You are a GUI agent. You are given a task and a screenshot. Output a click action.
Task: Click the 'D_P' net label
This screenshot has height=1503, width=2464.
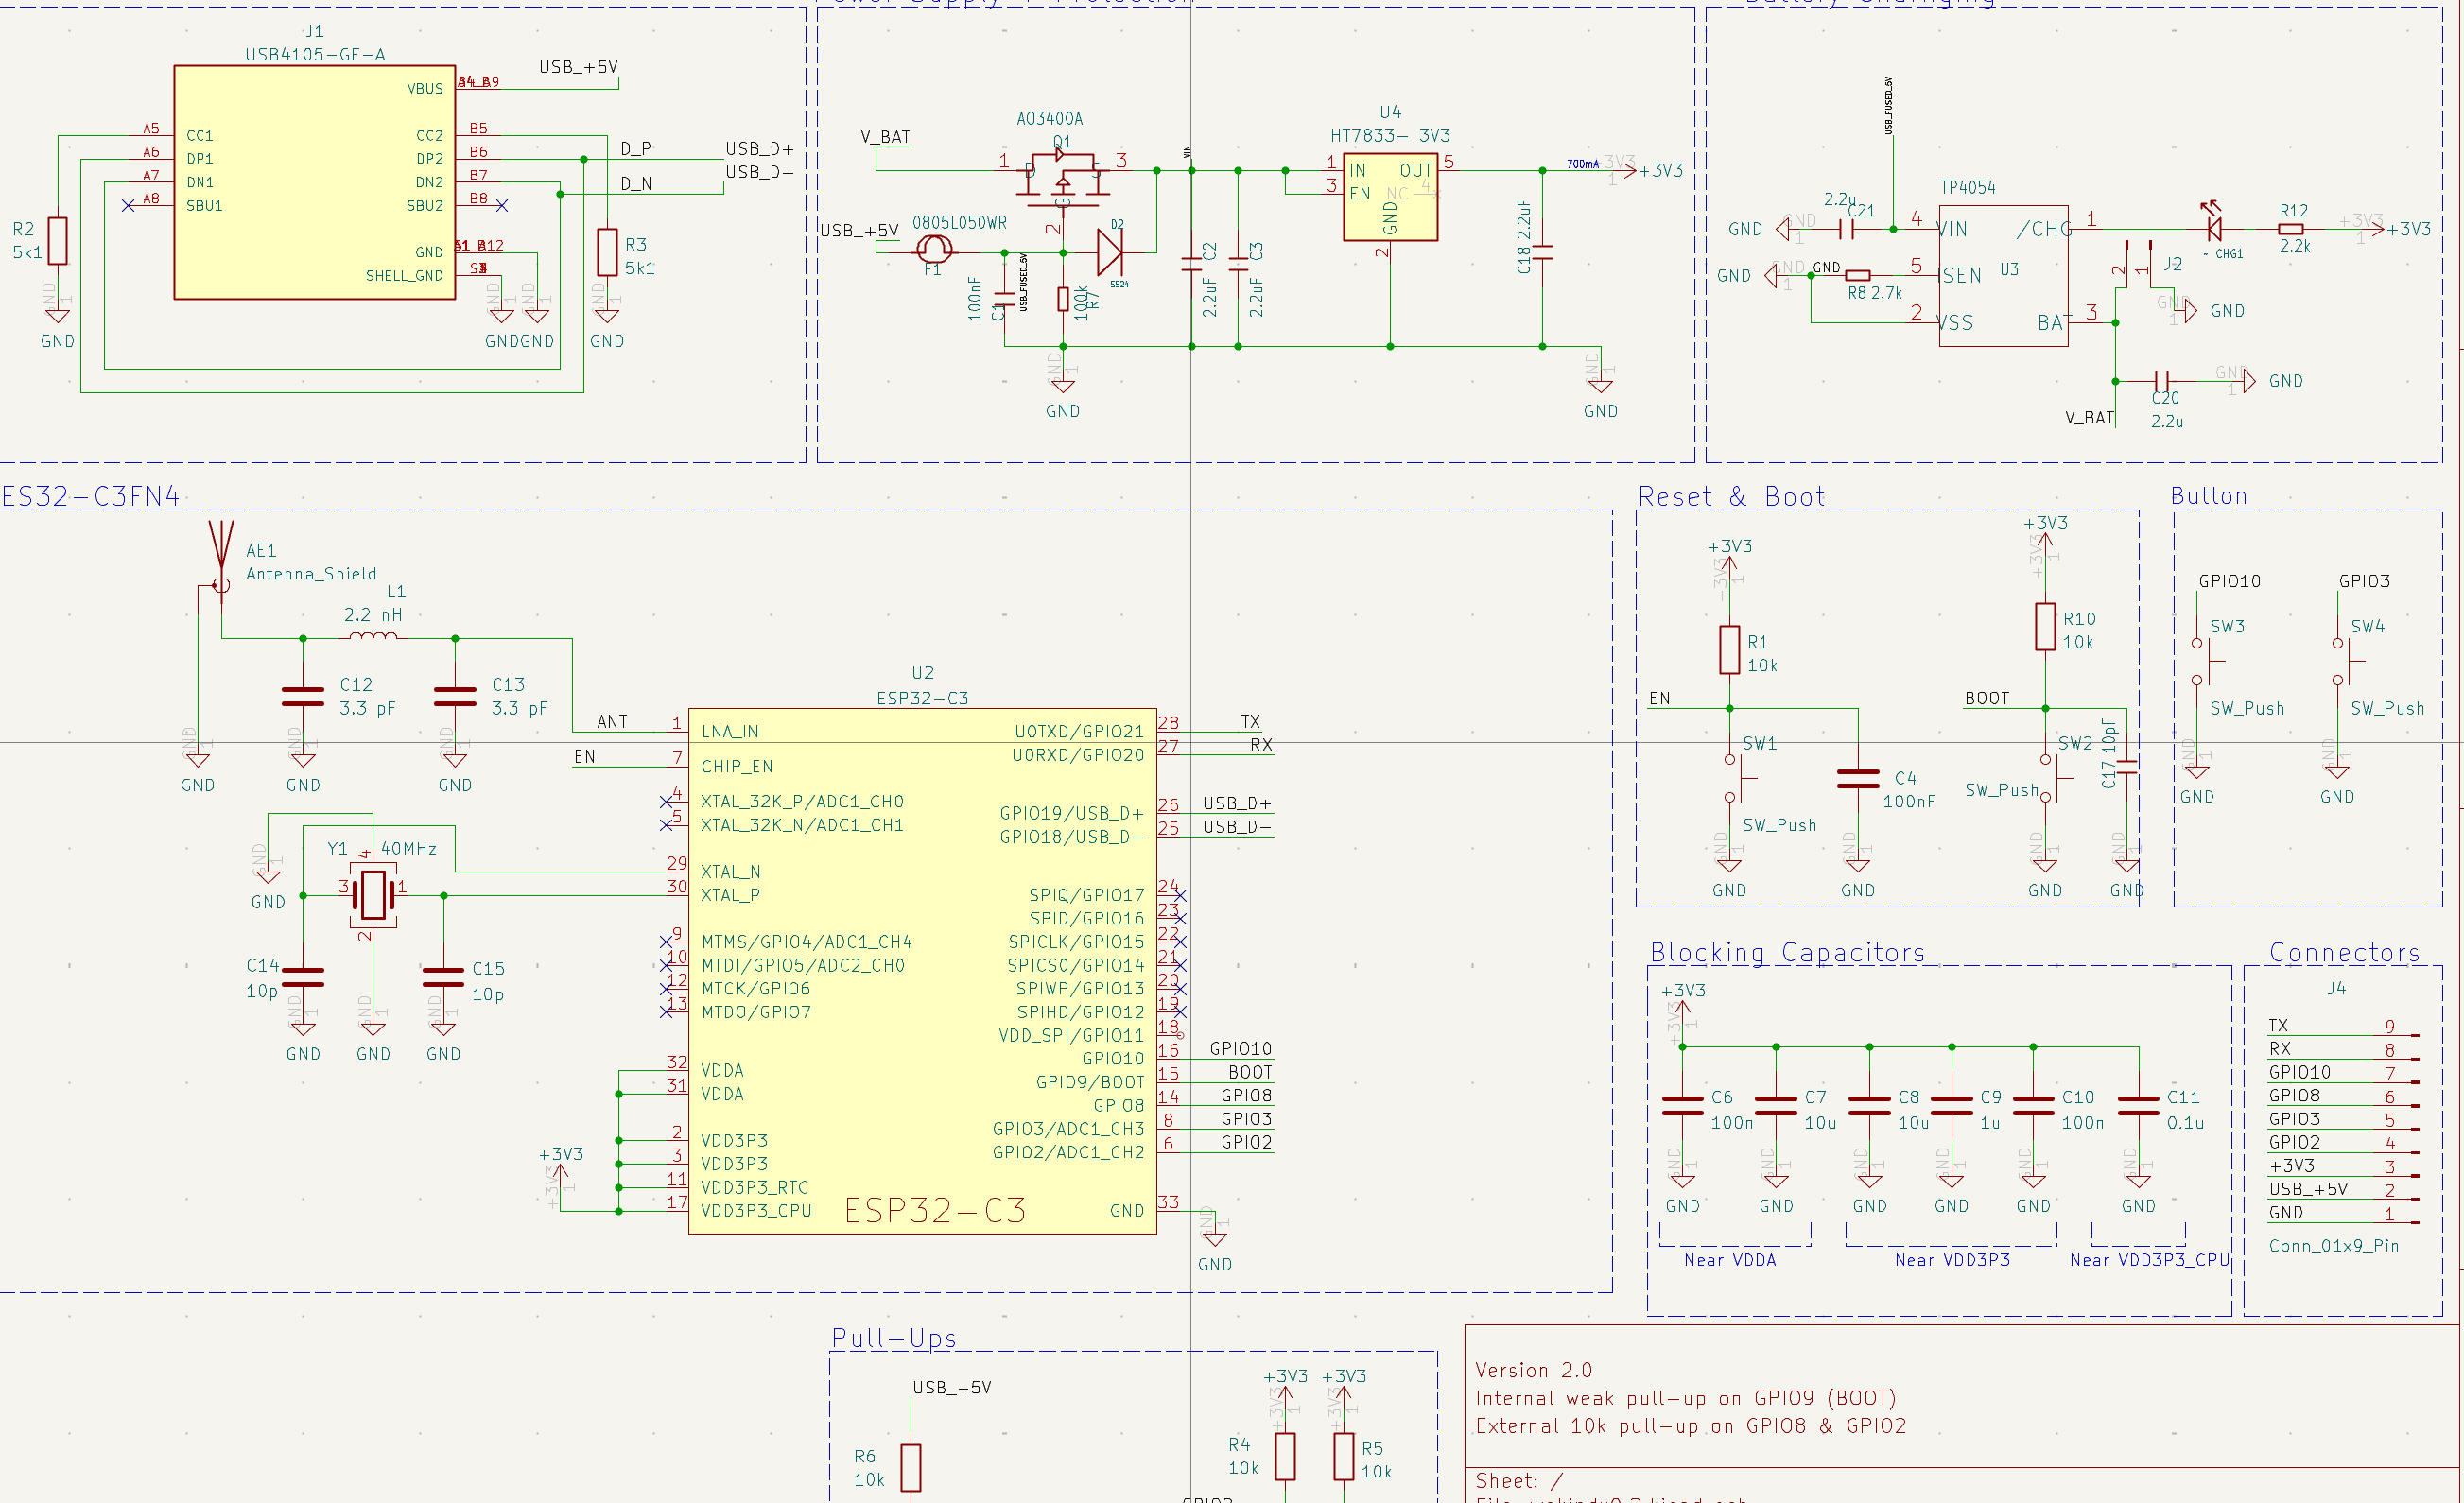pos(636,149)
